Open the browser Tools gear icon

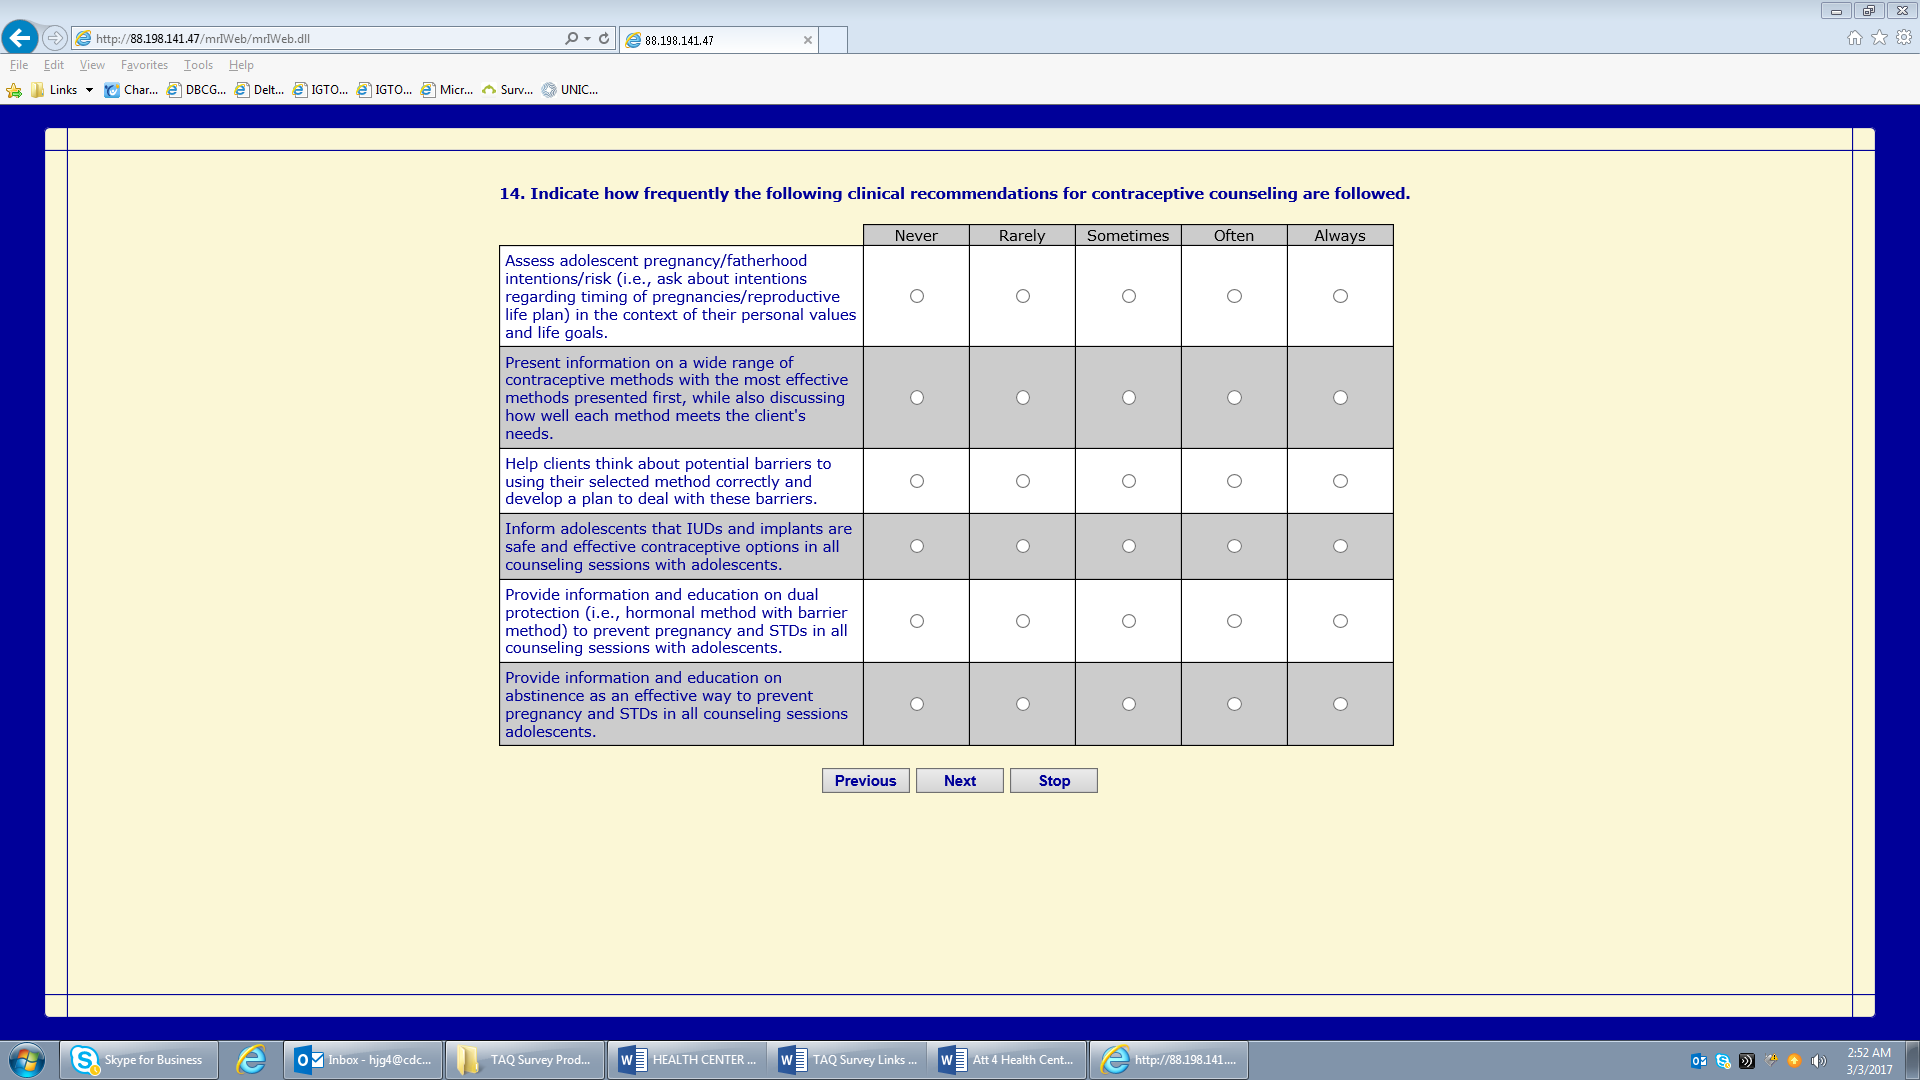(1904, 38)
